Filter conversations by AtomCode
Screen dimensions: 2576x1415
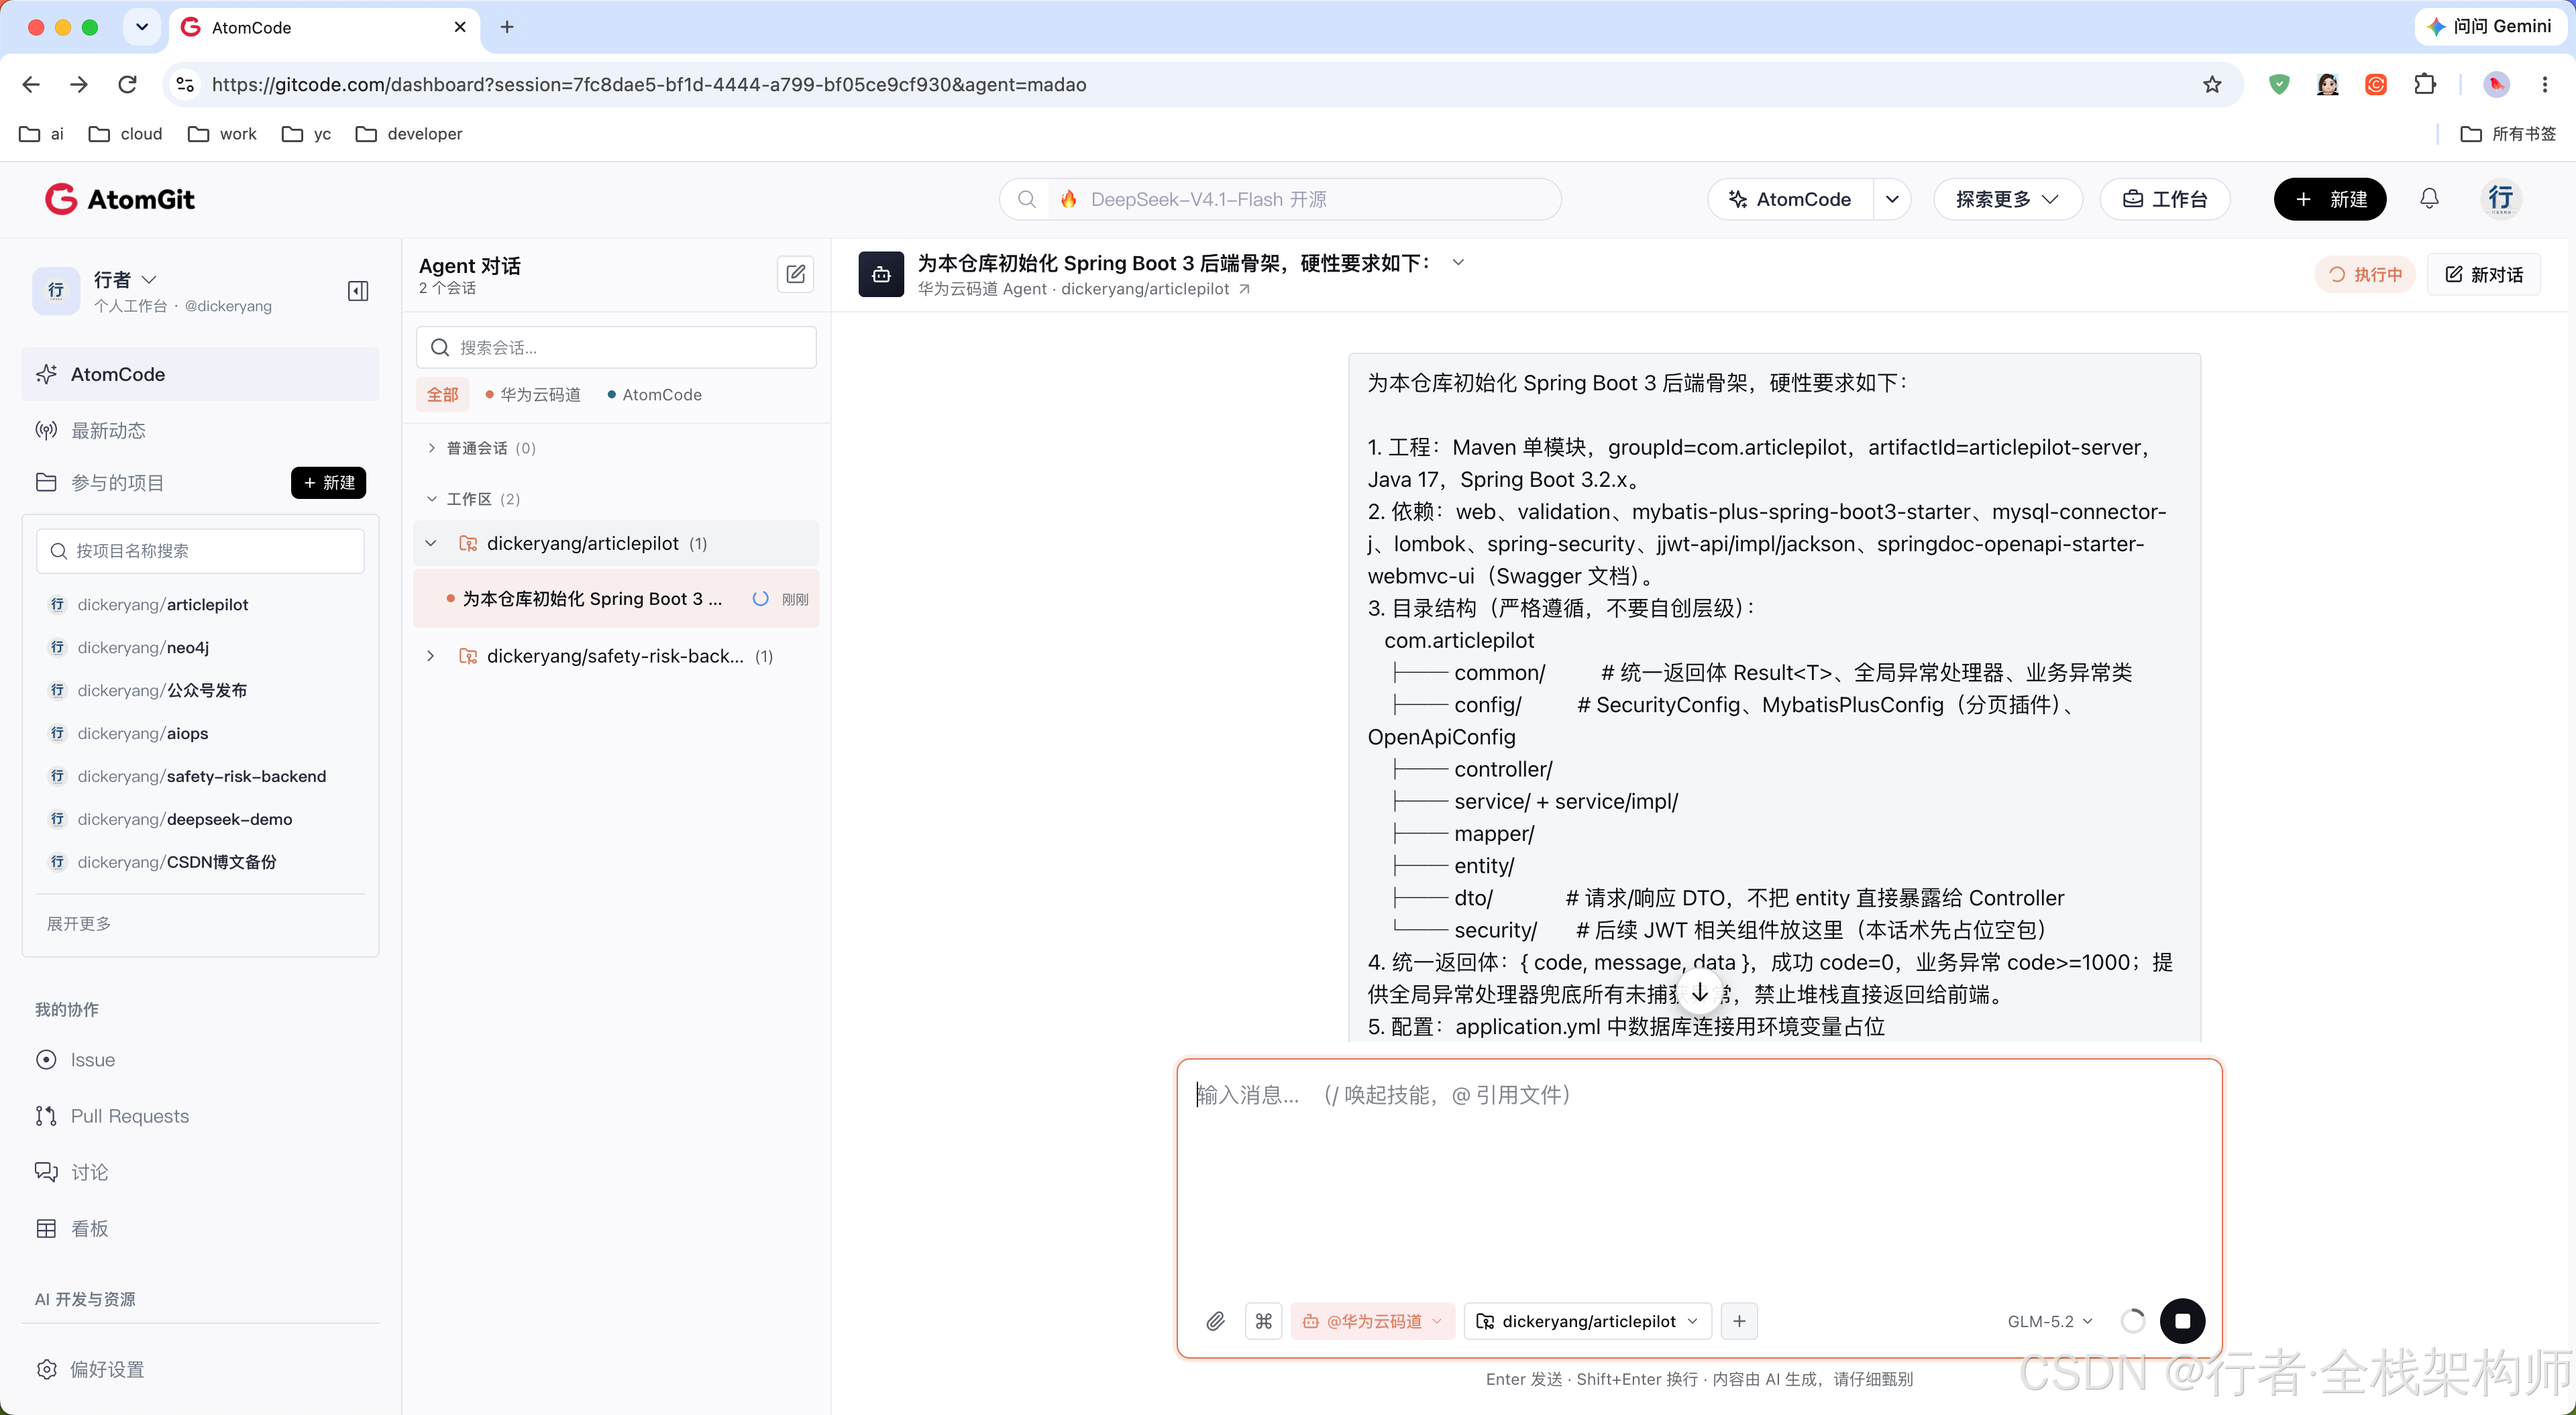[x=654, y=395]
